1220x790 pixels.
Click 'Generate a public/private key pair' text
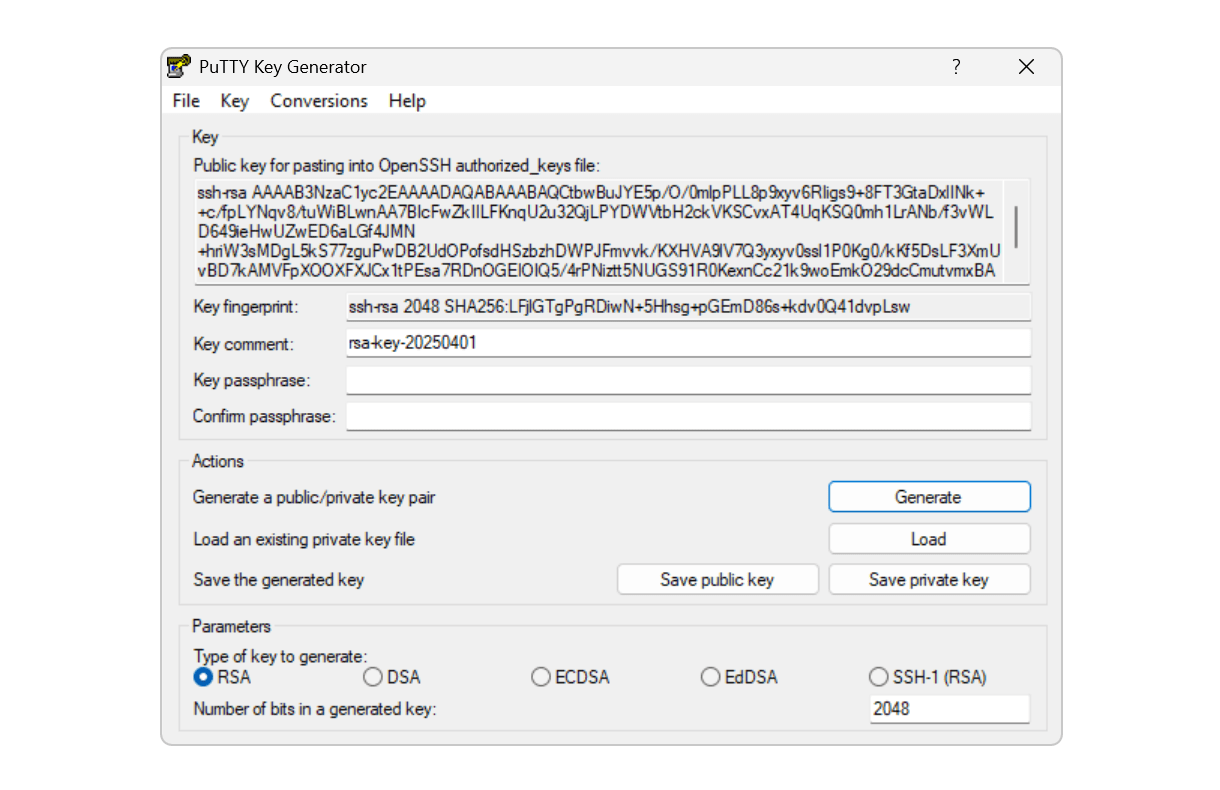coord(314,497)
